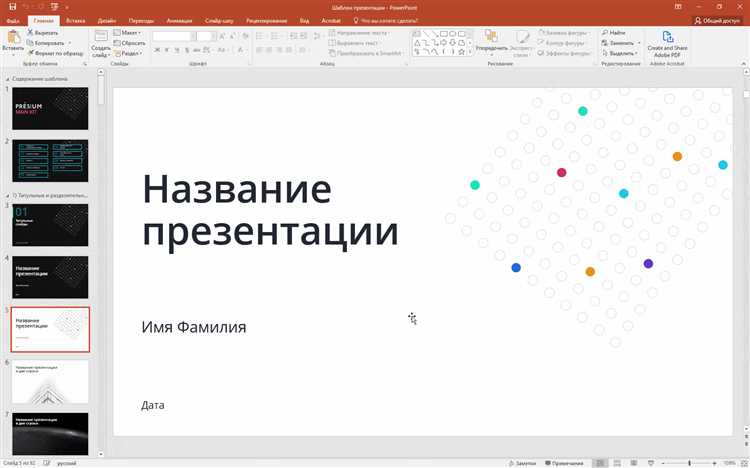Toggle text shadow S formatting

coord(187,50)
